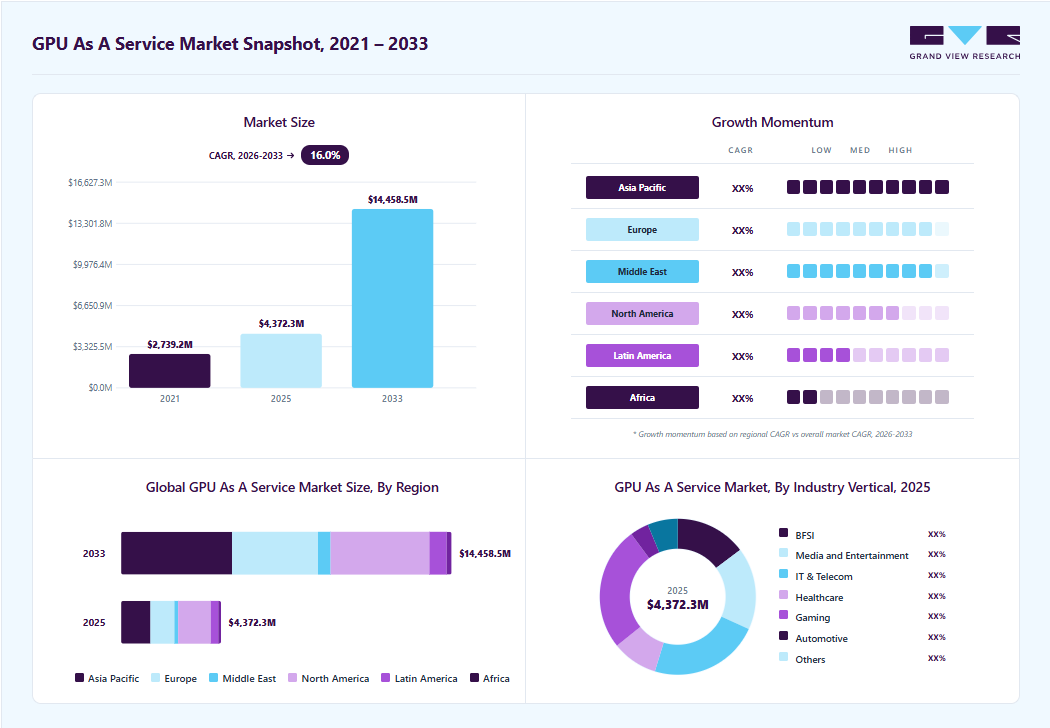This screenshot has height=728, width=1050.
Task: Click the Automotive legend swatch
Action: [x=783, y=636]
